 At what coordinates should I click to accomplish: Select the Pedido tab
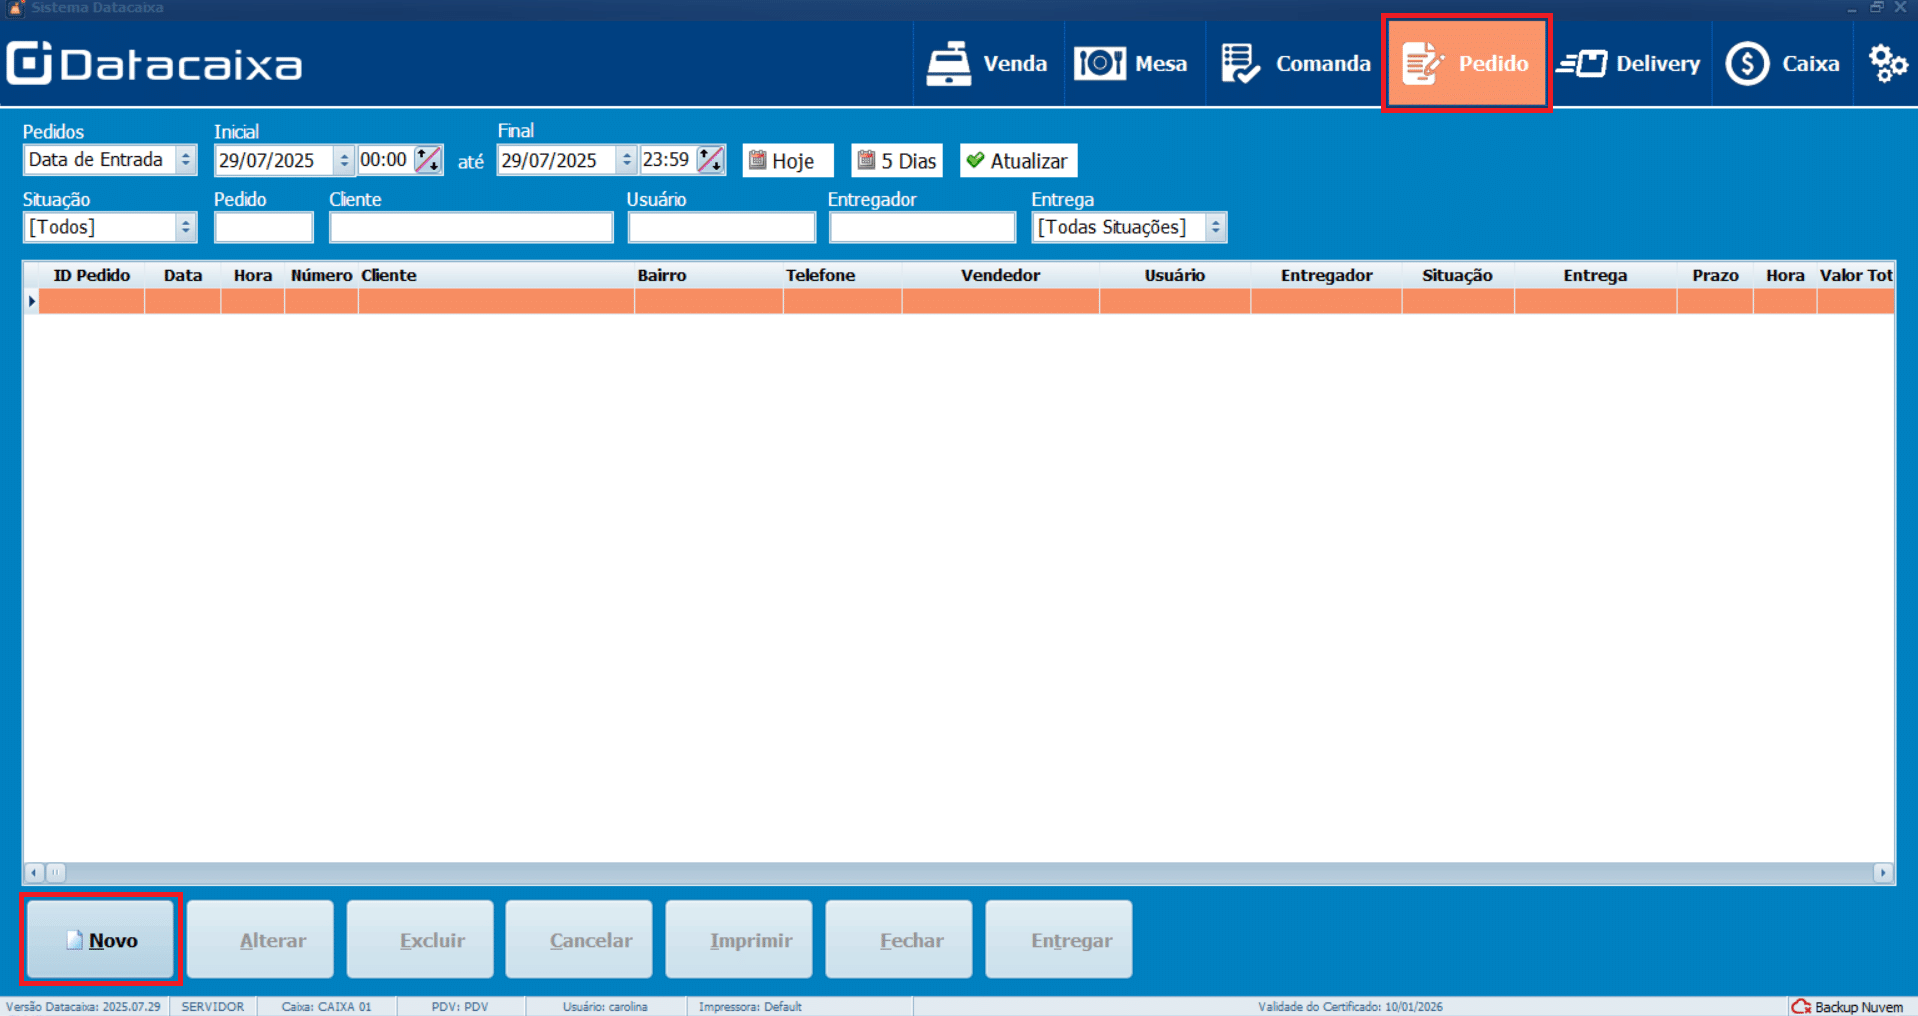(1466, 64)
